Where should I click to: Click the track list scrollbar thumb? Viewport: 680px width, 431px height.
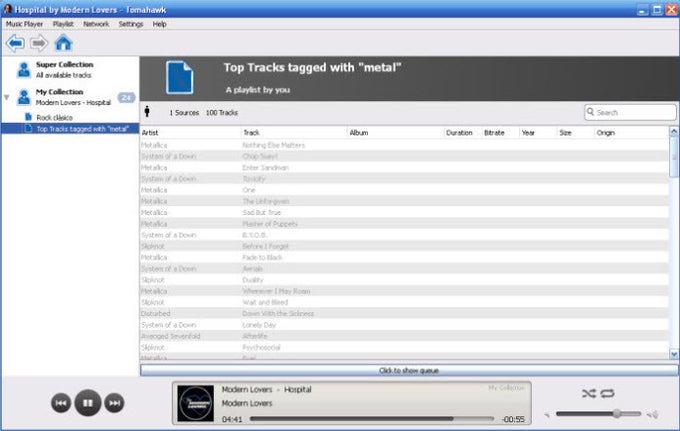(673, 157)
